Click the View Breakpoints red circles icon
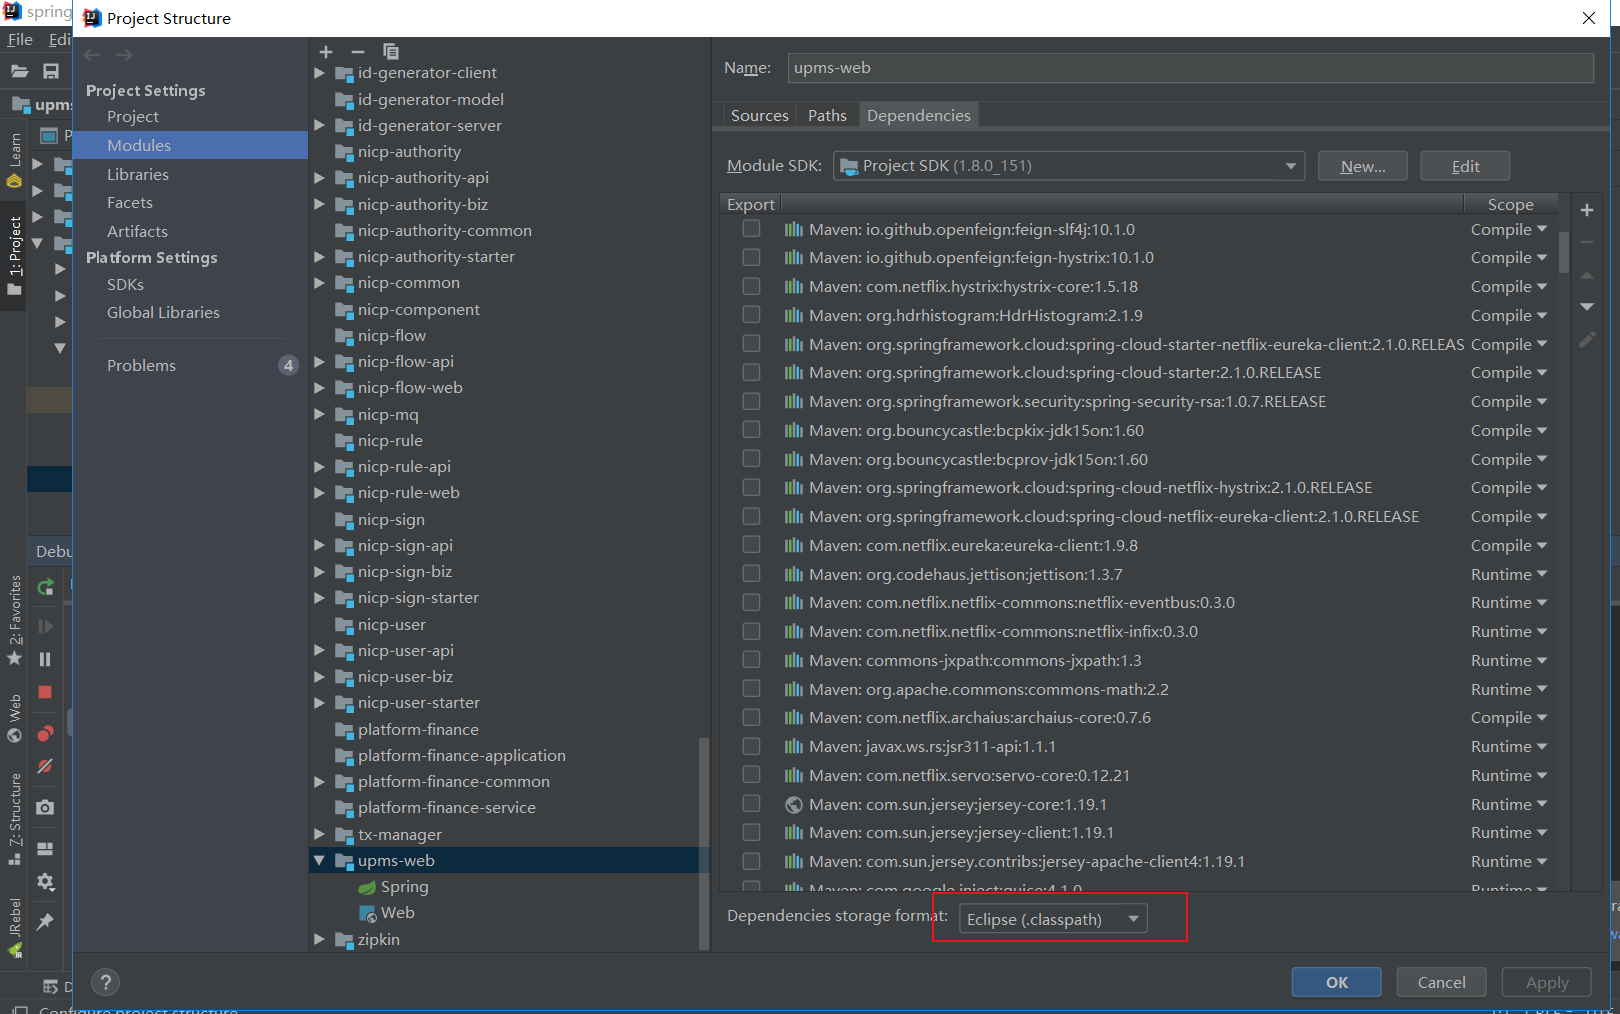Screen dimensions: 1620x1014 point(45,733)
